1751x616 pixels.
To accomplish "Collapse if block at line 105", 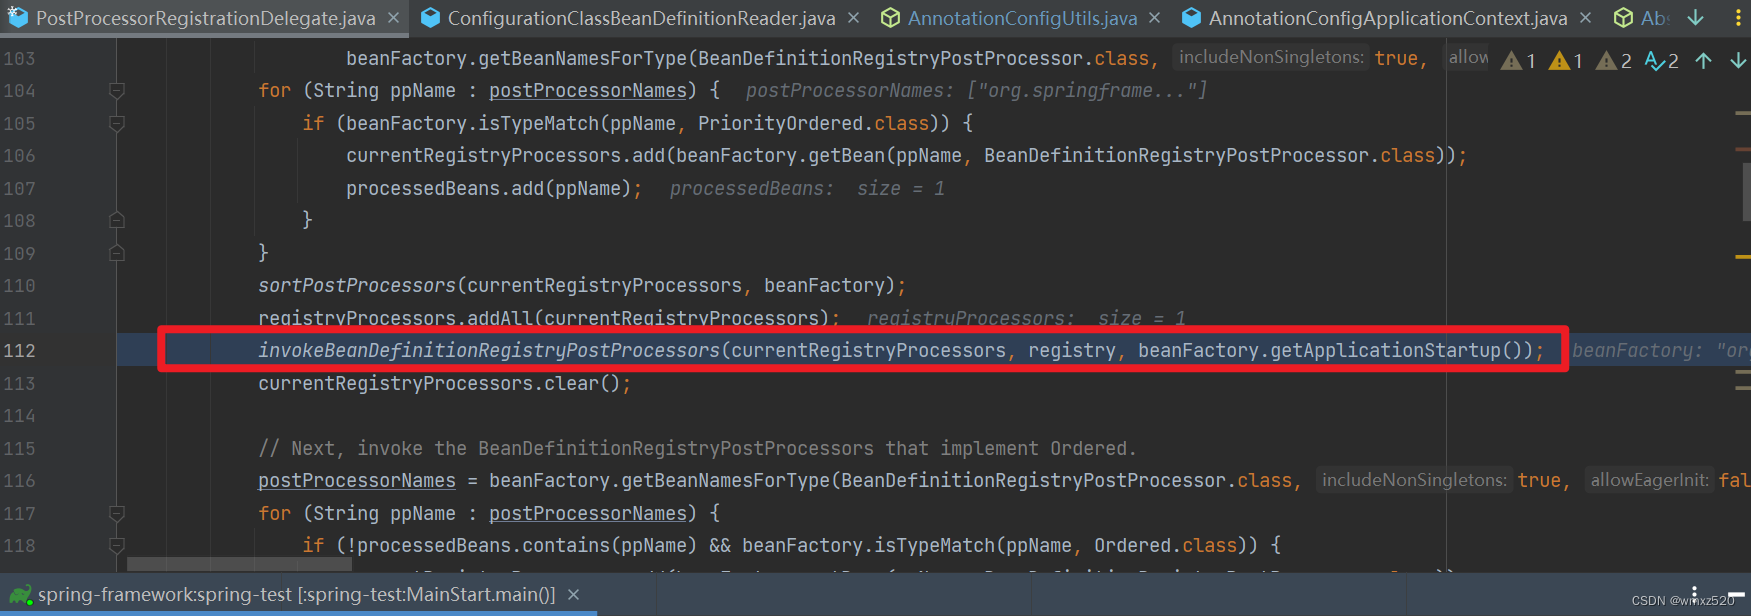I will [x=117, y=124].
